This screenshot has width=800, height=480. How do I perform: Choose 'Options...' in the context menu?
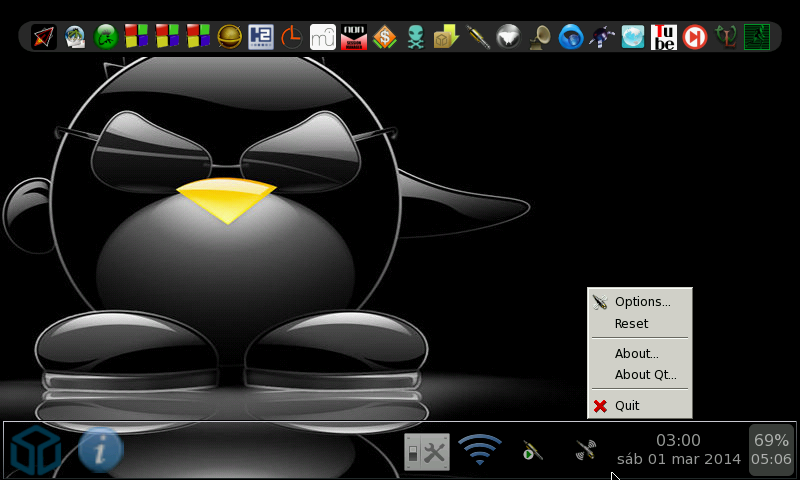[640, 301]
